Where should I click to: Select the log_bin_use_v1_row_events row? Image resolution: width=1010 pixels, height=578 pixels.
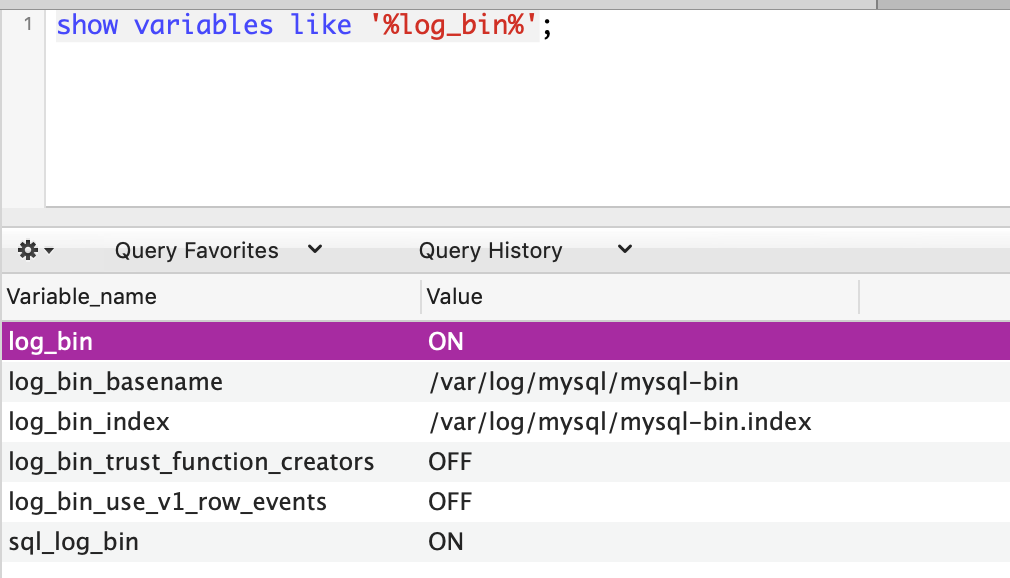point(506,501)
